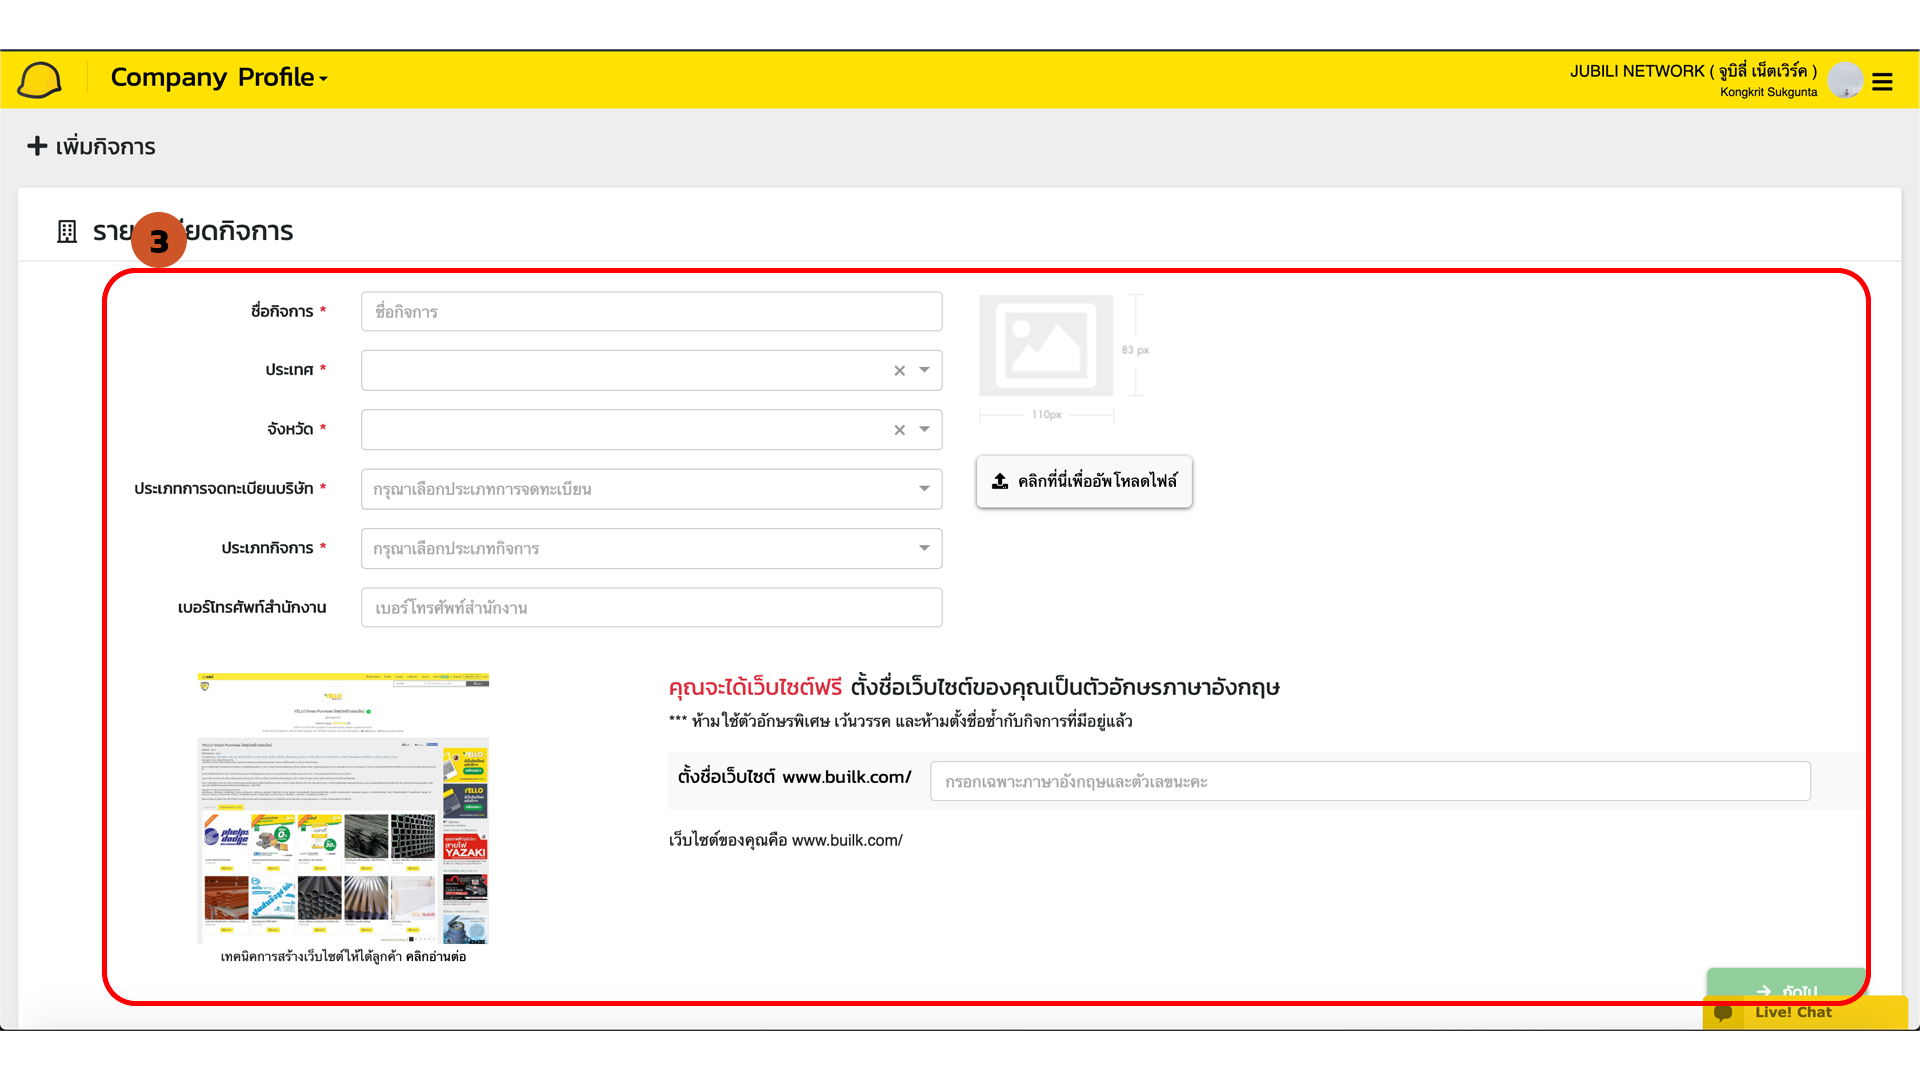
Task: Open the ประเภทกิจการ dropdown
Action: click(651, 548)
